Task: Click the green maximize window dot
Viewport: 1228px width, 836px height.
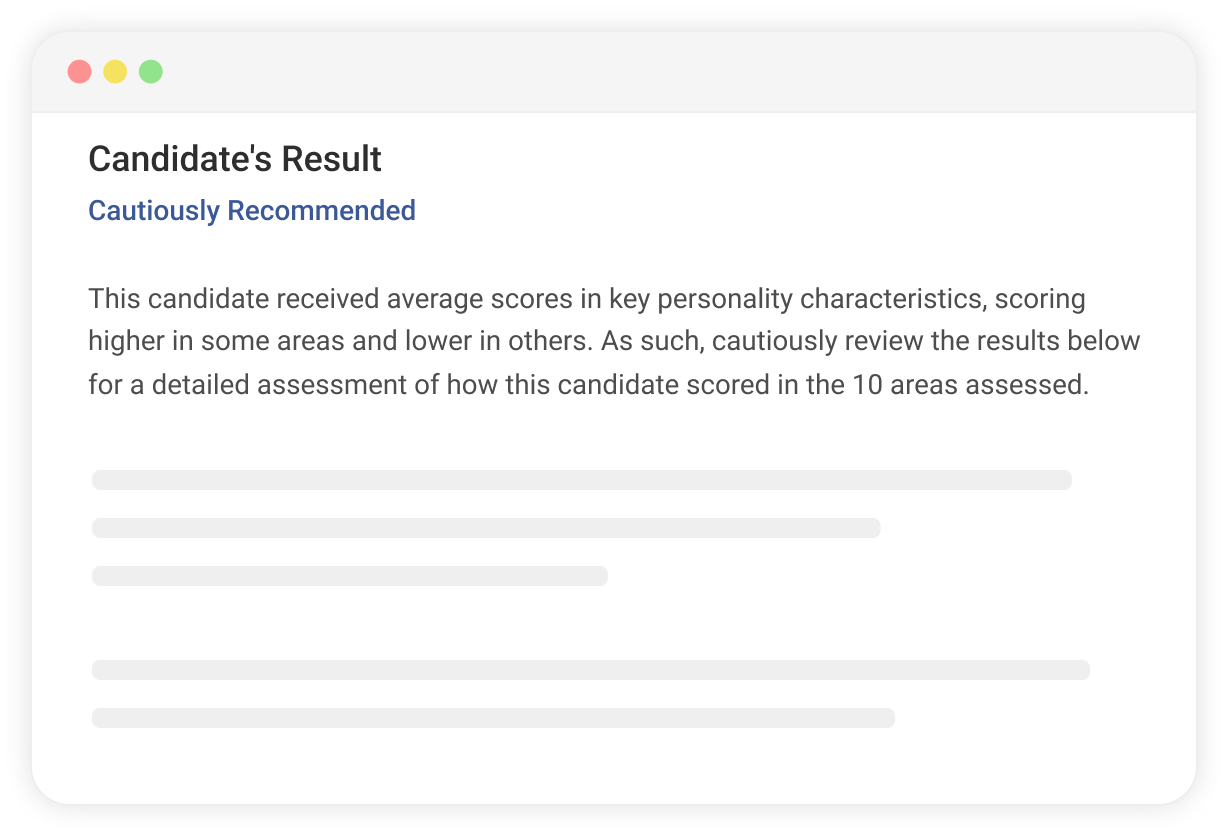Action: click(151, 72)
